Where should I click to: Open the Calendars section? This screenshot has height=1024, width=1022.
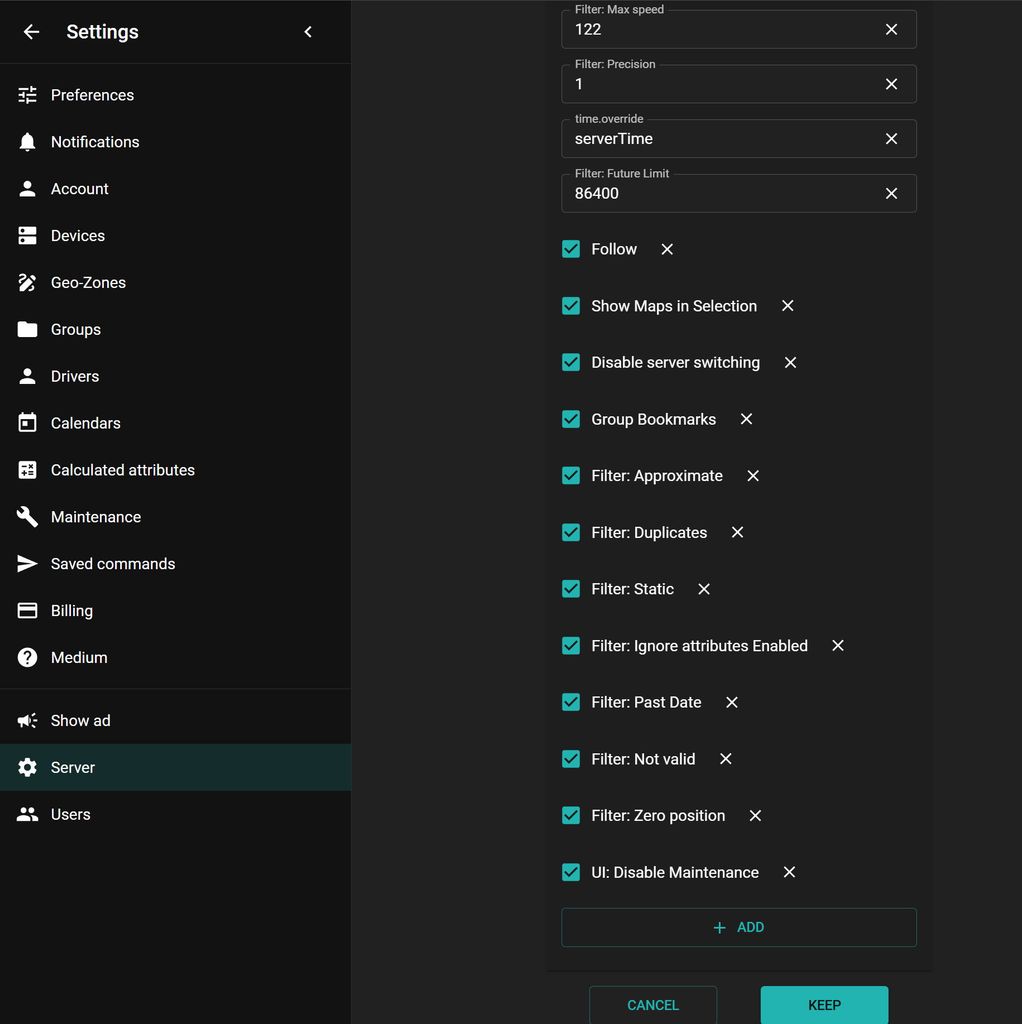[175, 423]
